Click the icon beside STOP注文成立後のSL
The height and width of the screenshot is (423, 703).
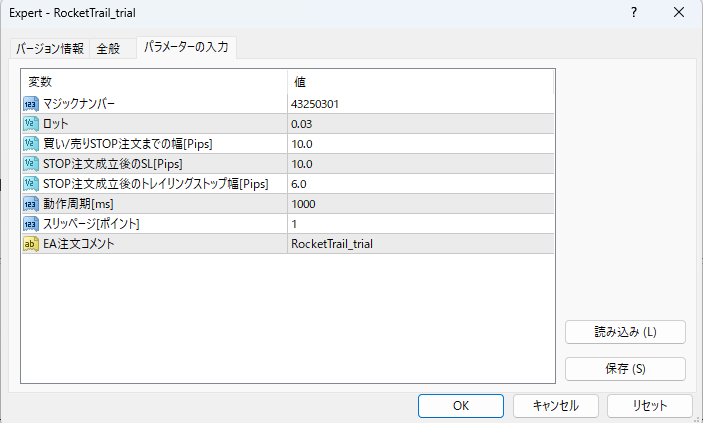pos(30,163)
